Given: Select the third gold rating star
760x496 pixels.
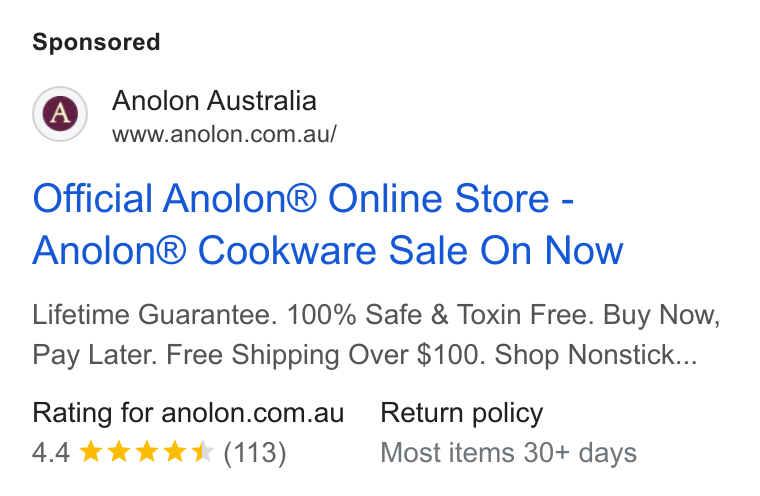Looking at the screenshot, I should (x=146, y=451).
